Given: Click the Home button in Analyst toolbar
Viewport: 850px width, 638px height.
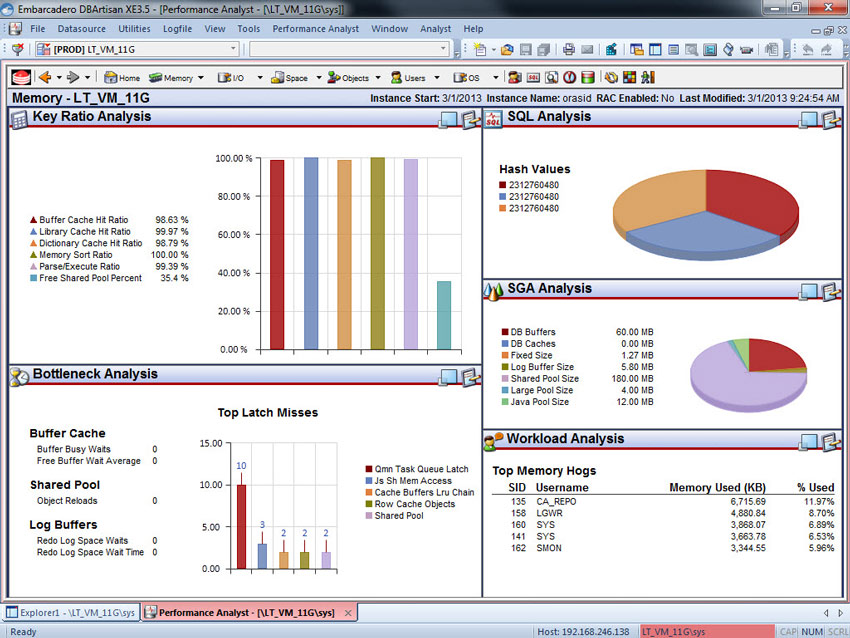Looking at the screenshot, I should point(122,78).
